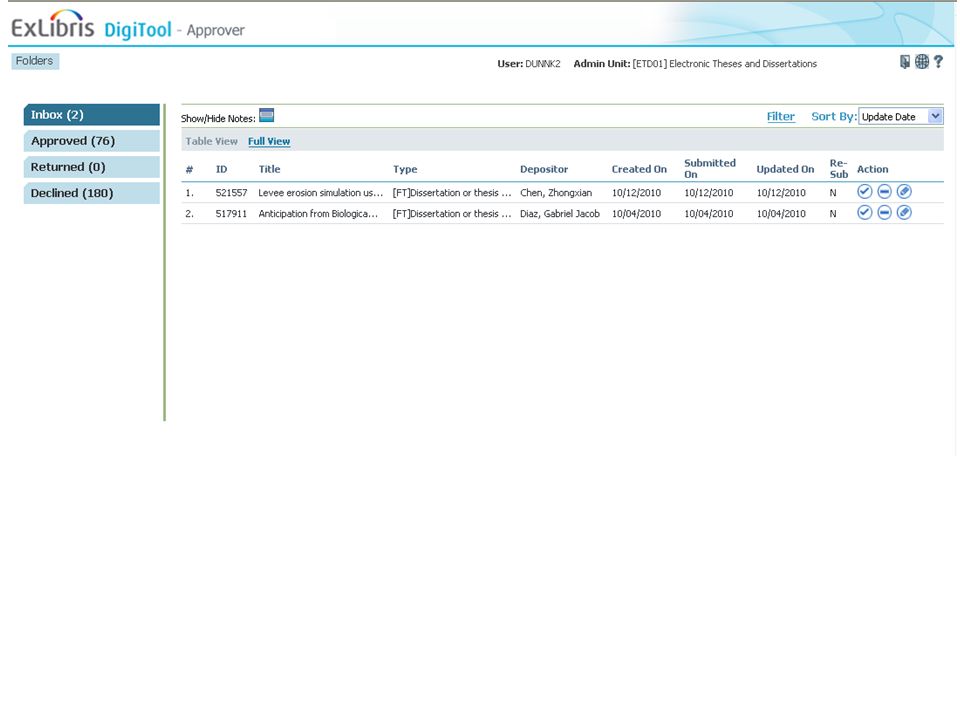Select ID 517911 cell

click(x=231, y=214)
